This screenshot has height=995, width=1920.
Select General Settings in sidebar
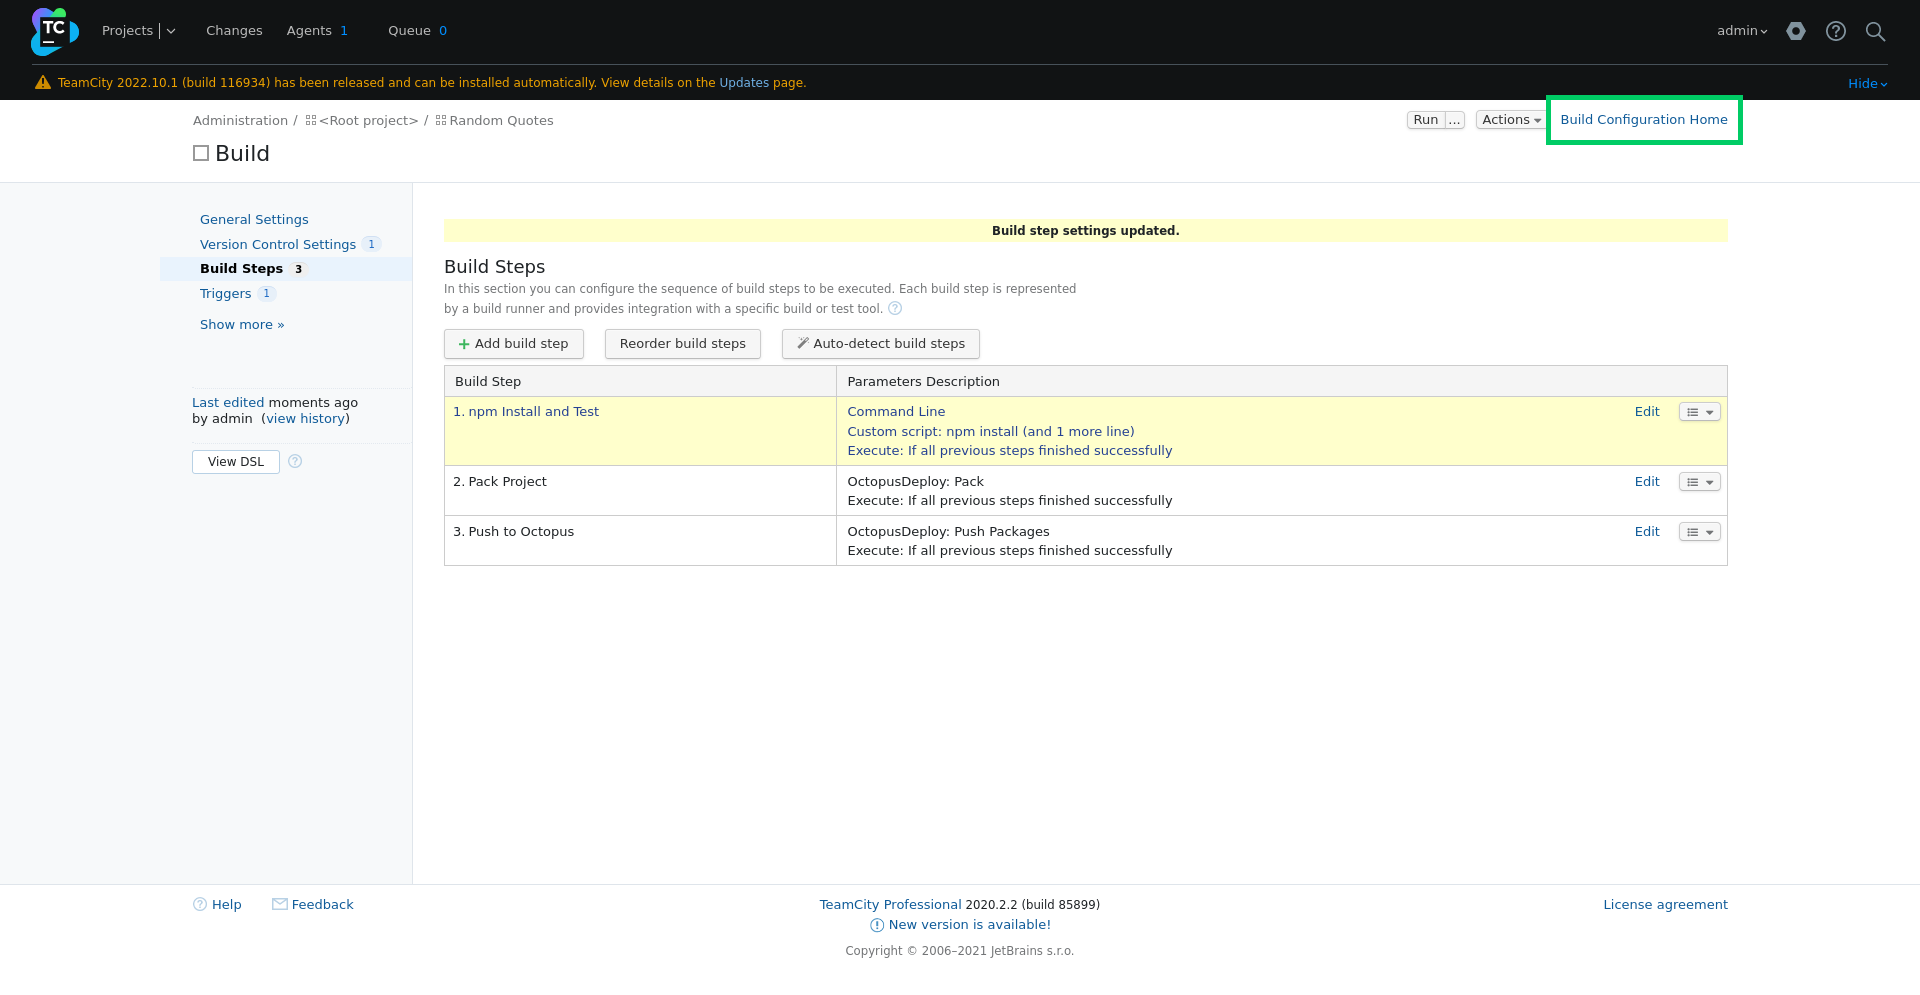pos(254,220)
